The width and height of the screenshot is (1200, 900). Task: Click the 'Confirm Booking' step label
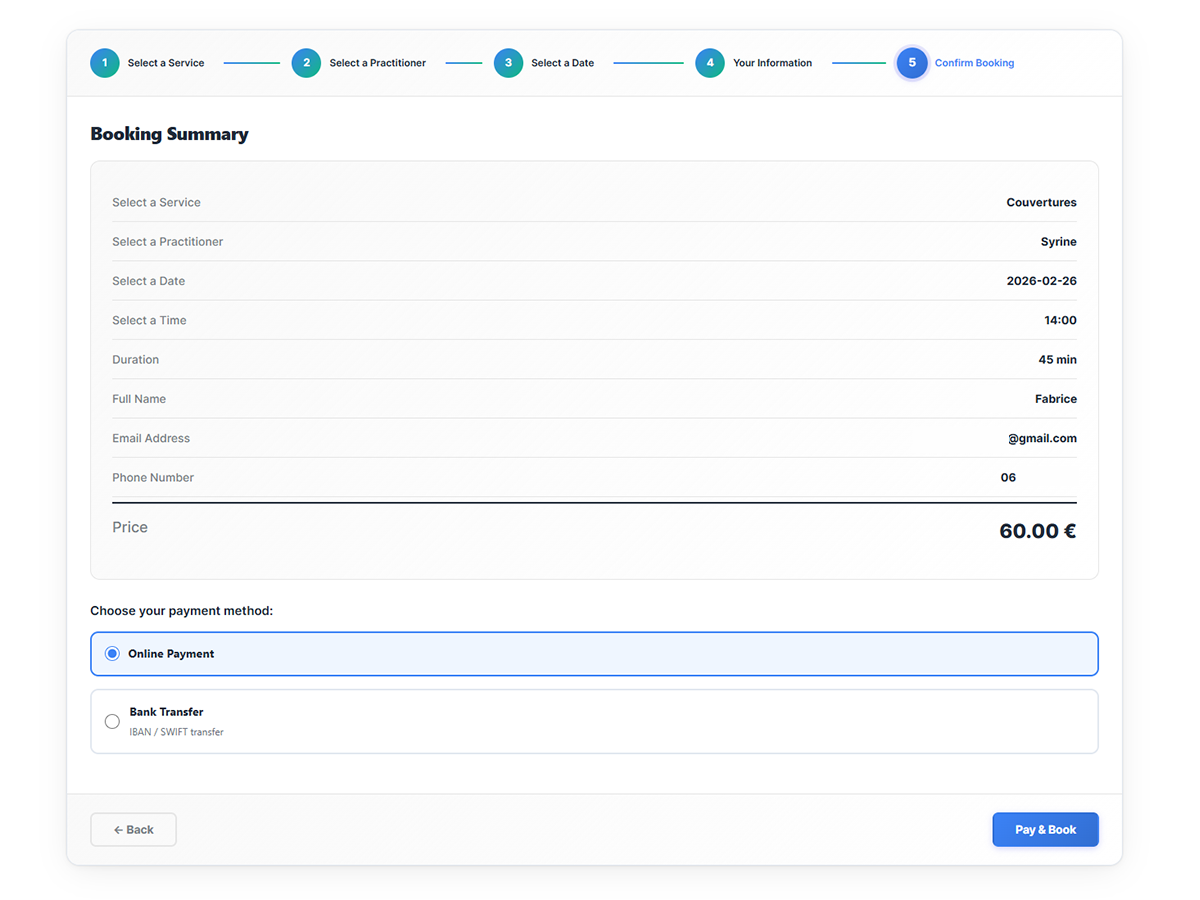[x=974, y=63]
